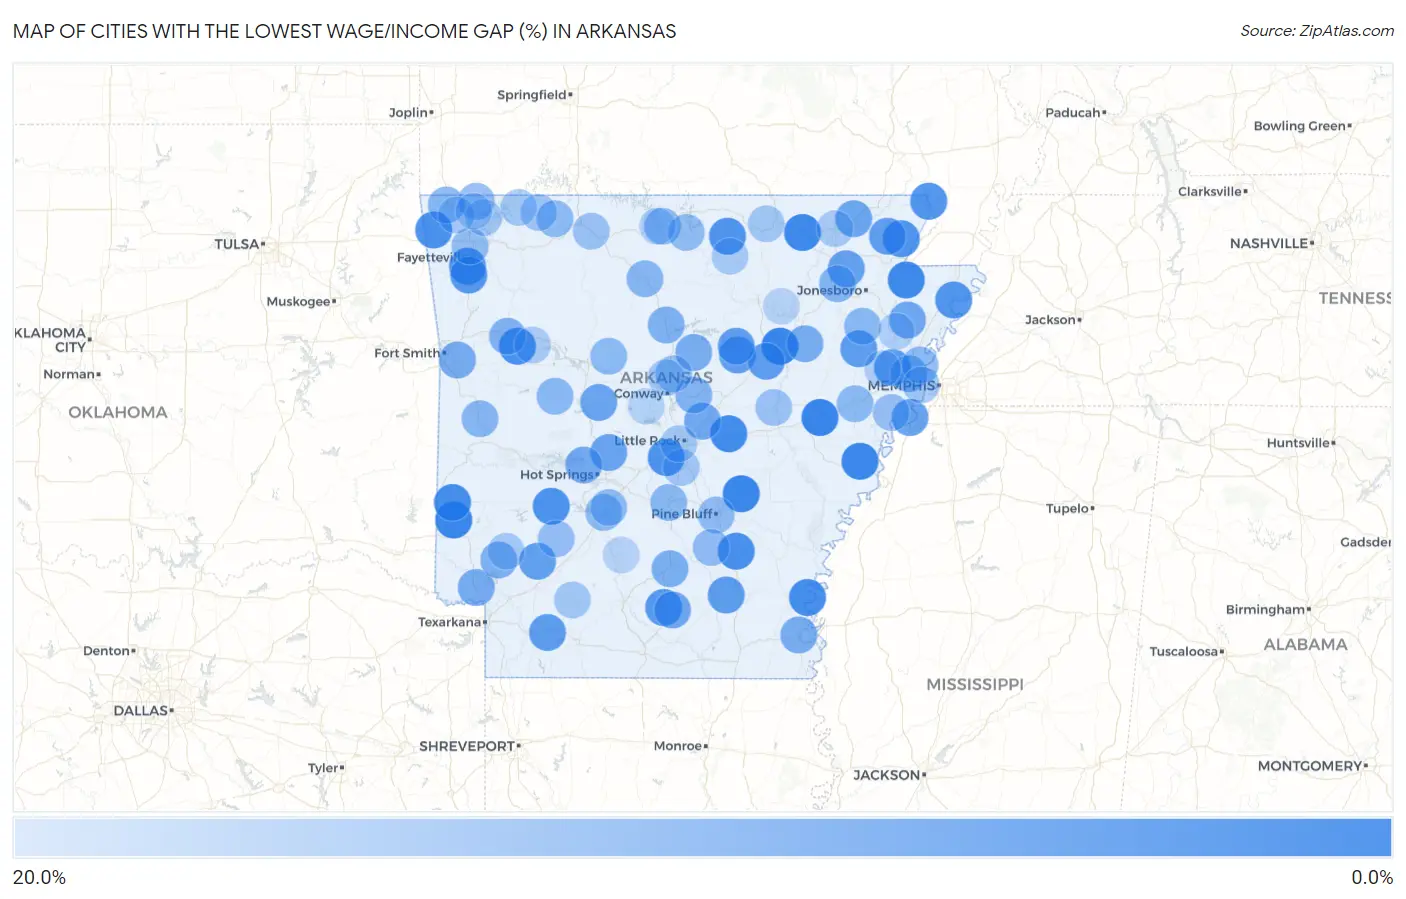The height and width of the screenshot is (899, 1406).
Task: Click the Joplin city label
Action: point(409,113)
